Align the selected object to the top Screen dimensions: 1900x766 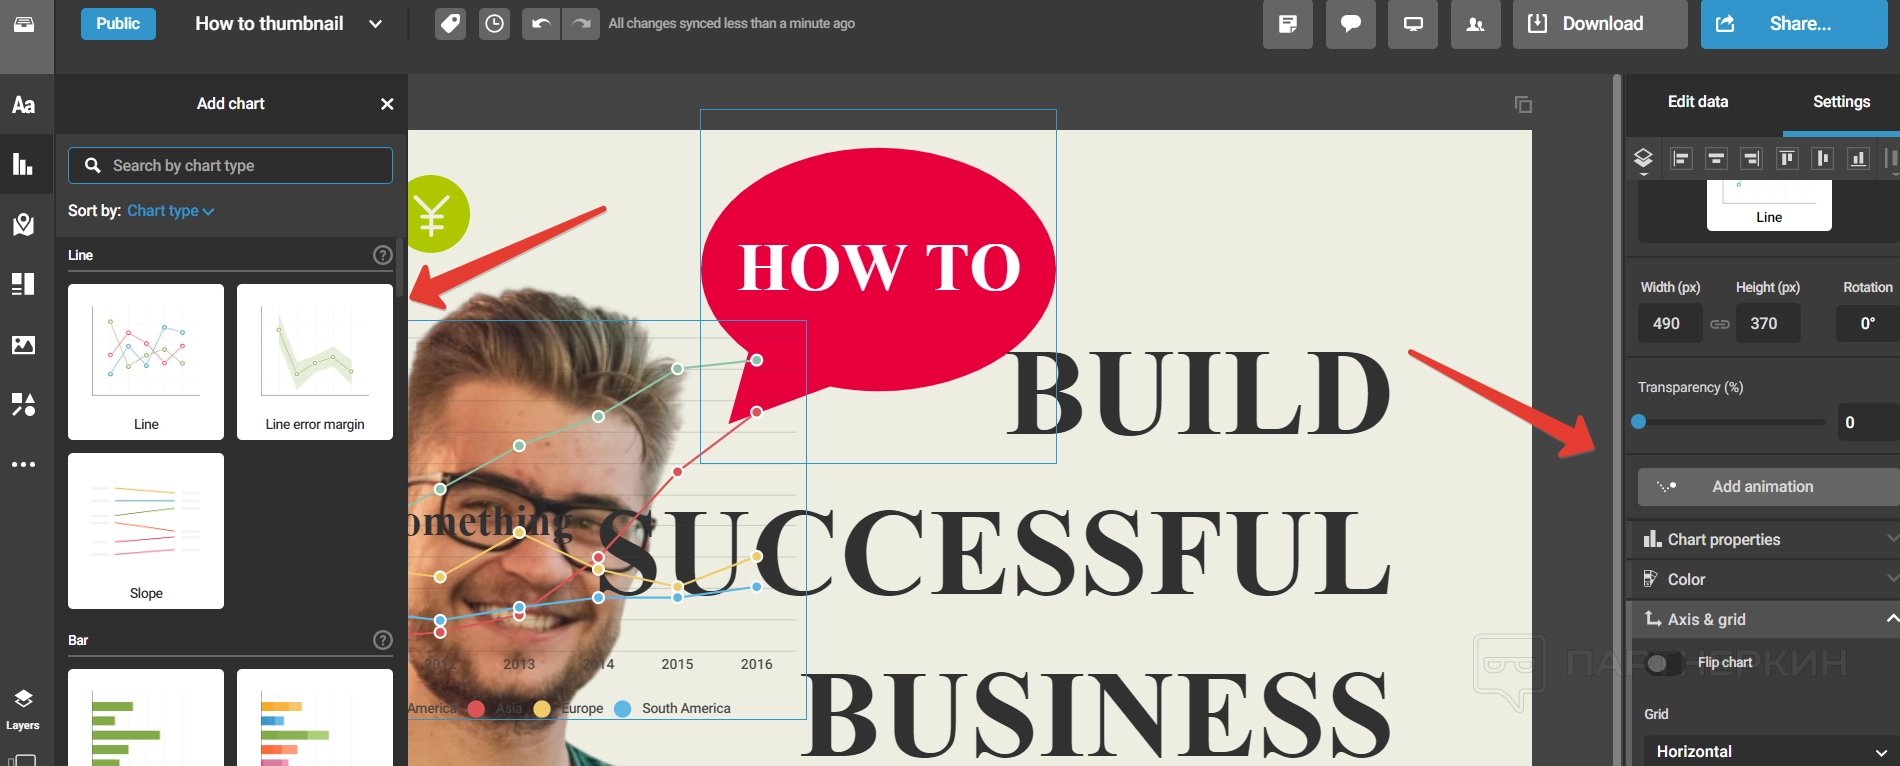tap(1787, 158)
